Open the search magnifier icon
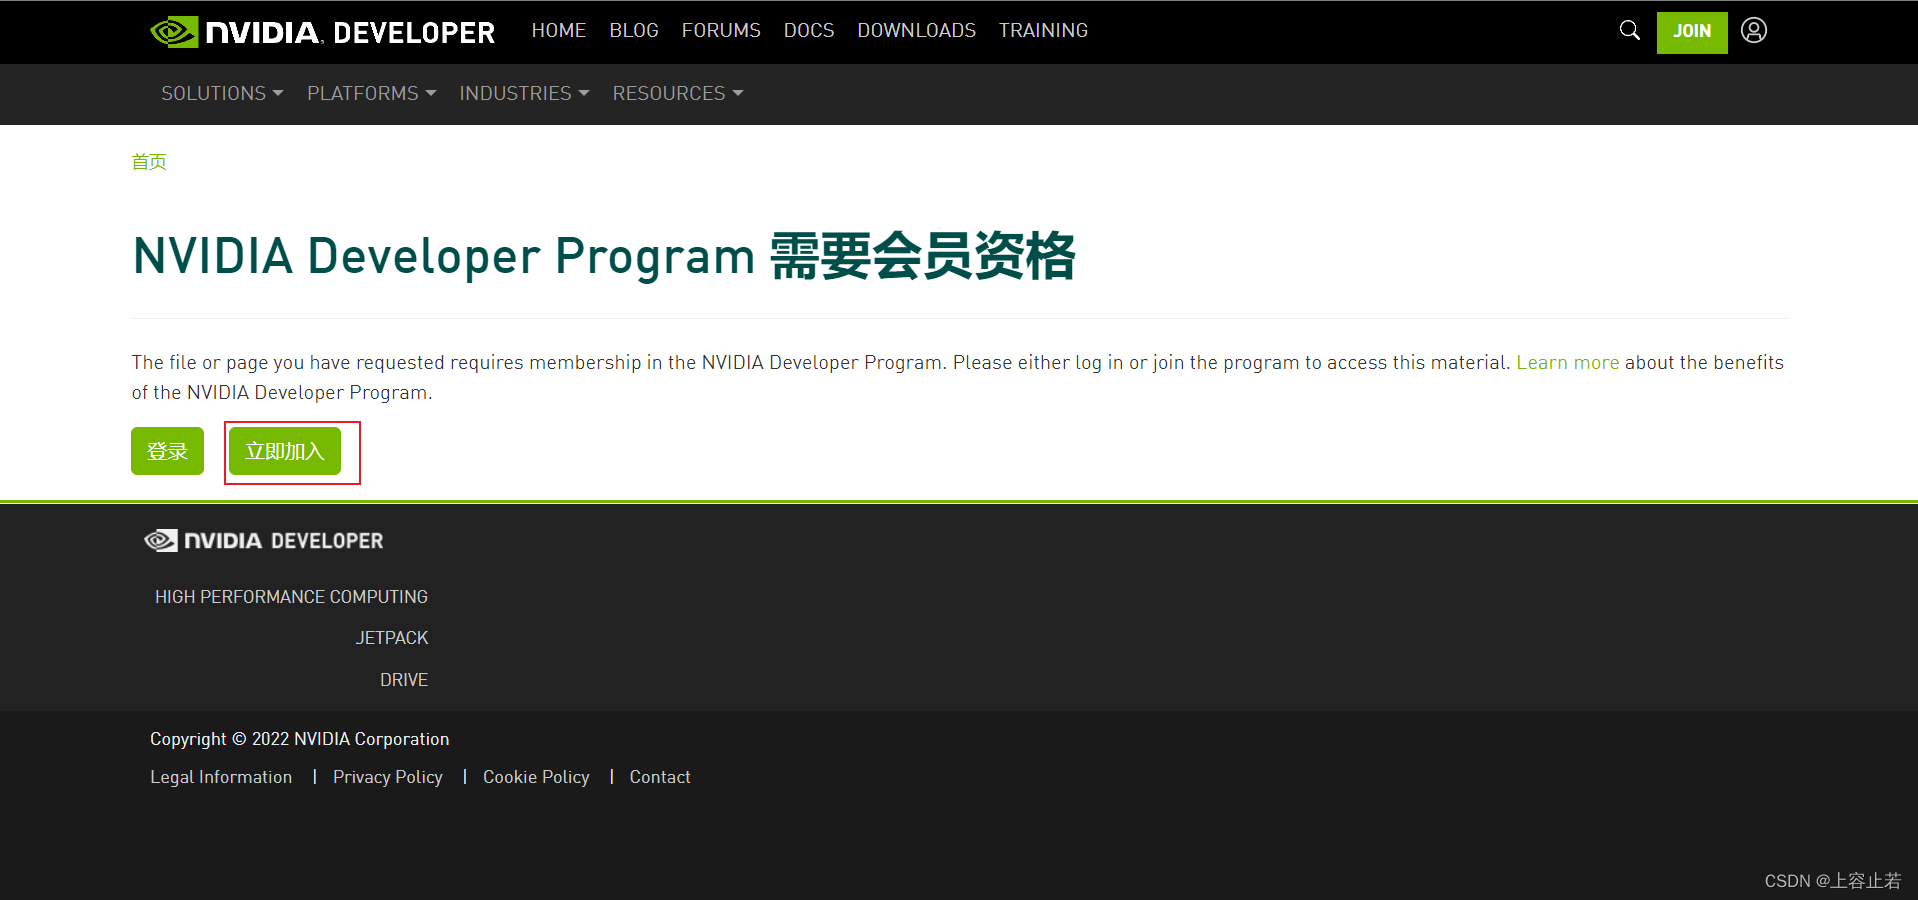 click(1629, 30)
